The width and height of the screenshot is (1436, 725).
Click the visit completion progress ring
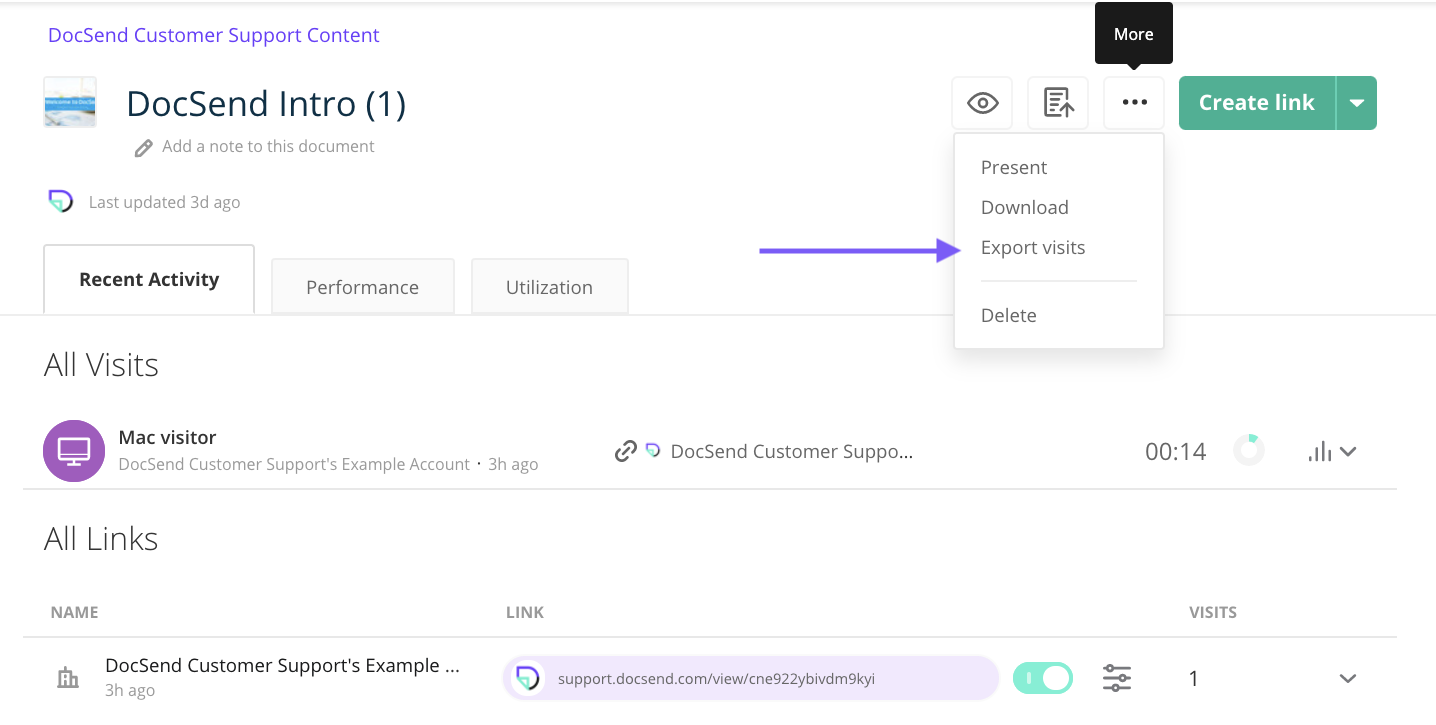(1248, 450)
